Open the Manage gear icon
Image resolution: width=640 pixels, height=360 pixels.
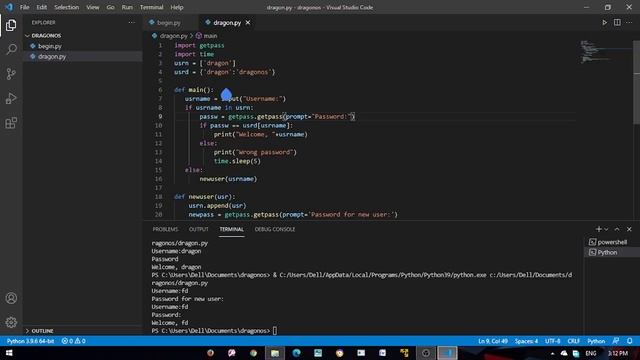click(11, 322)
